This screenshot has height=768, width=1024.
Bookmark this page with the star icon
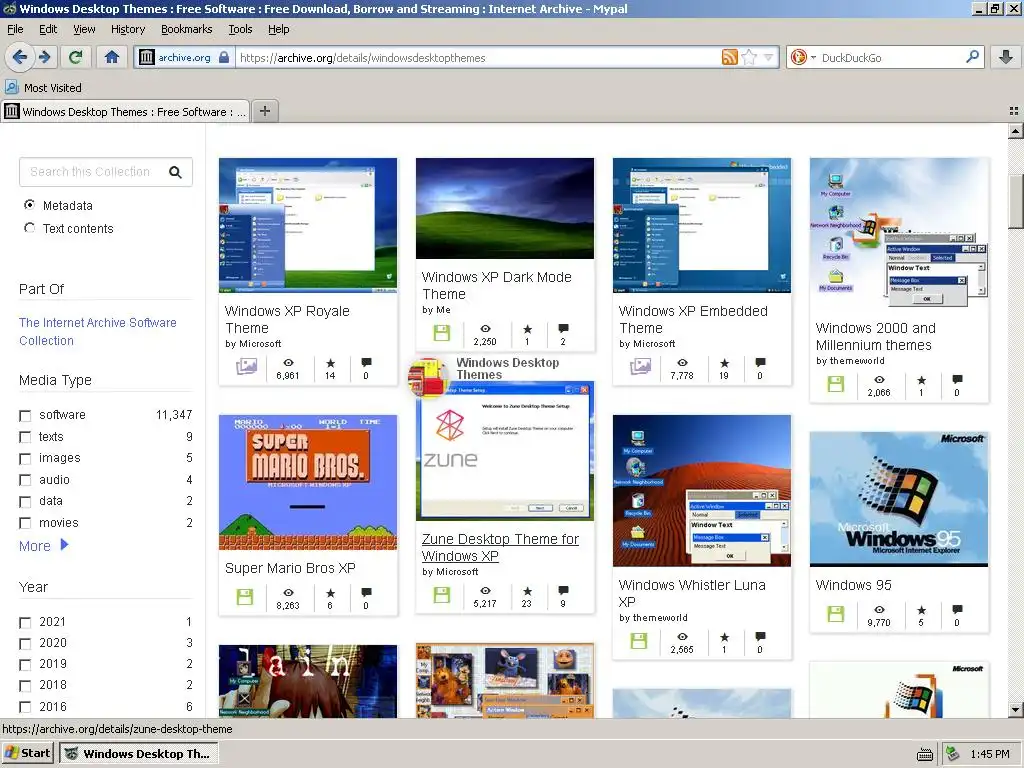coord(749,57)
